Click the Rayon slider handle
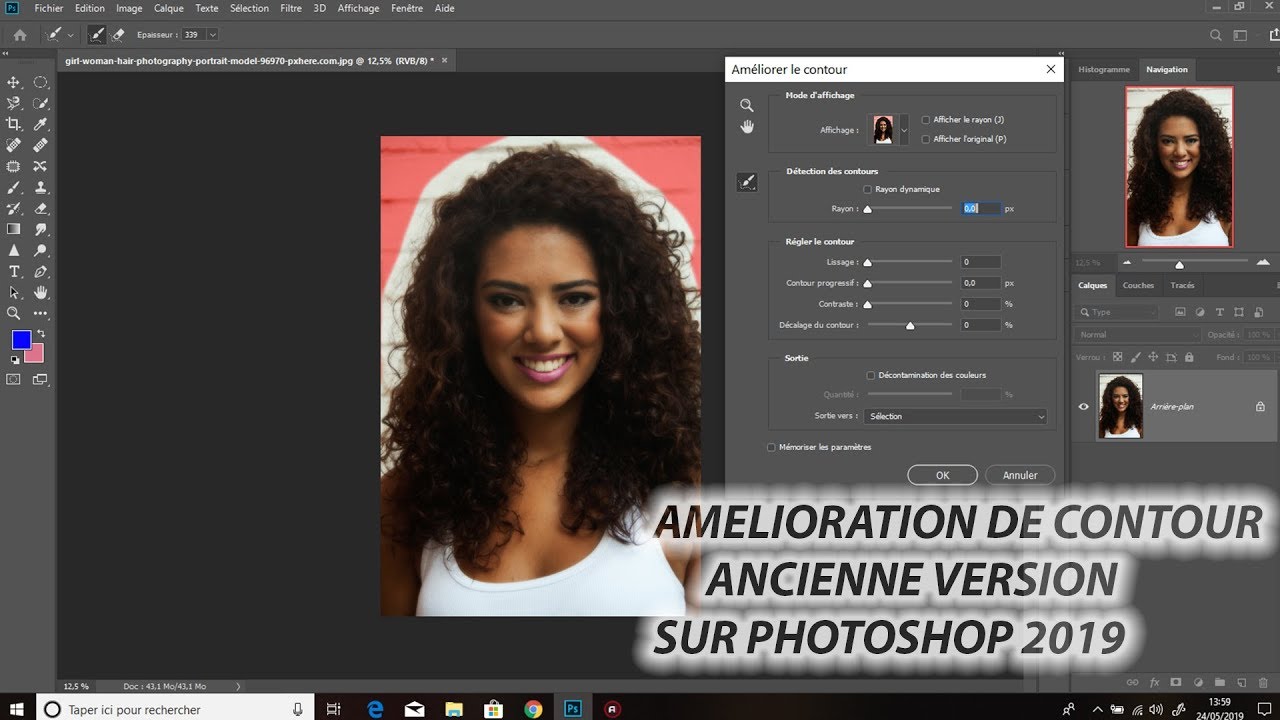 point(867,209)
